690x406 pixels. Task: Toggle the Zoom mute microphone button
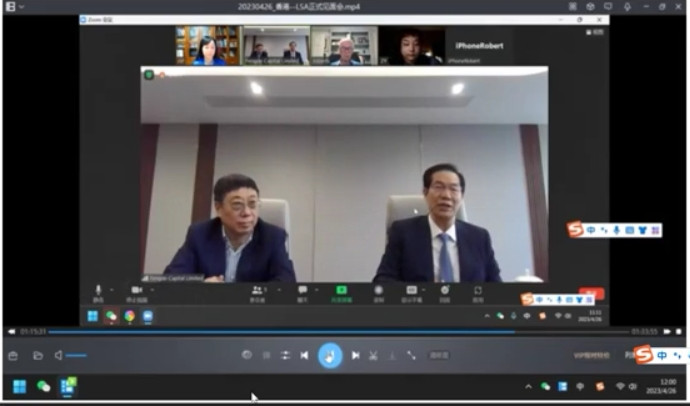pyautogui.click(x=98, y=293)
